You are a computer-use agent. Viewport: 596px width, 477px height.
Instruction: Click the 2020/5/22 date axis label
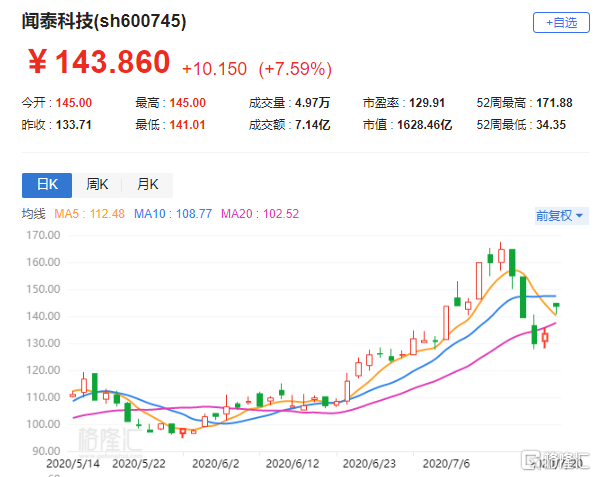139,464
